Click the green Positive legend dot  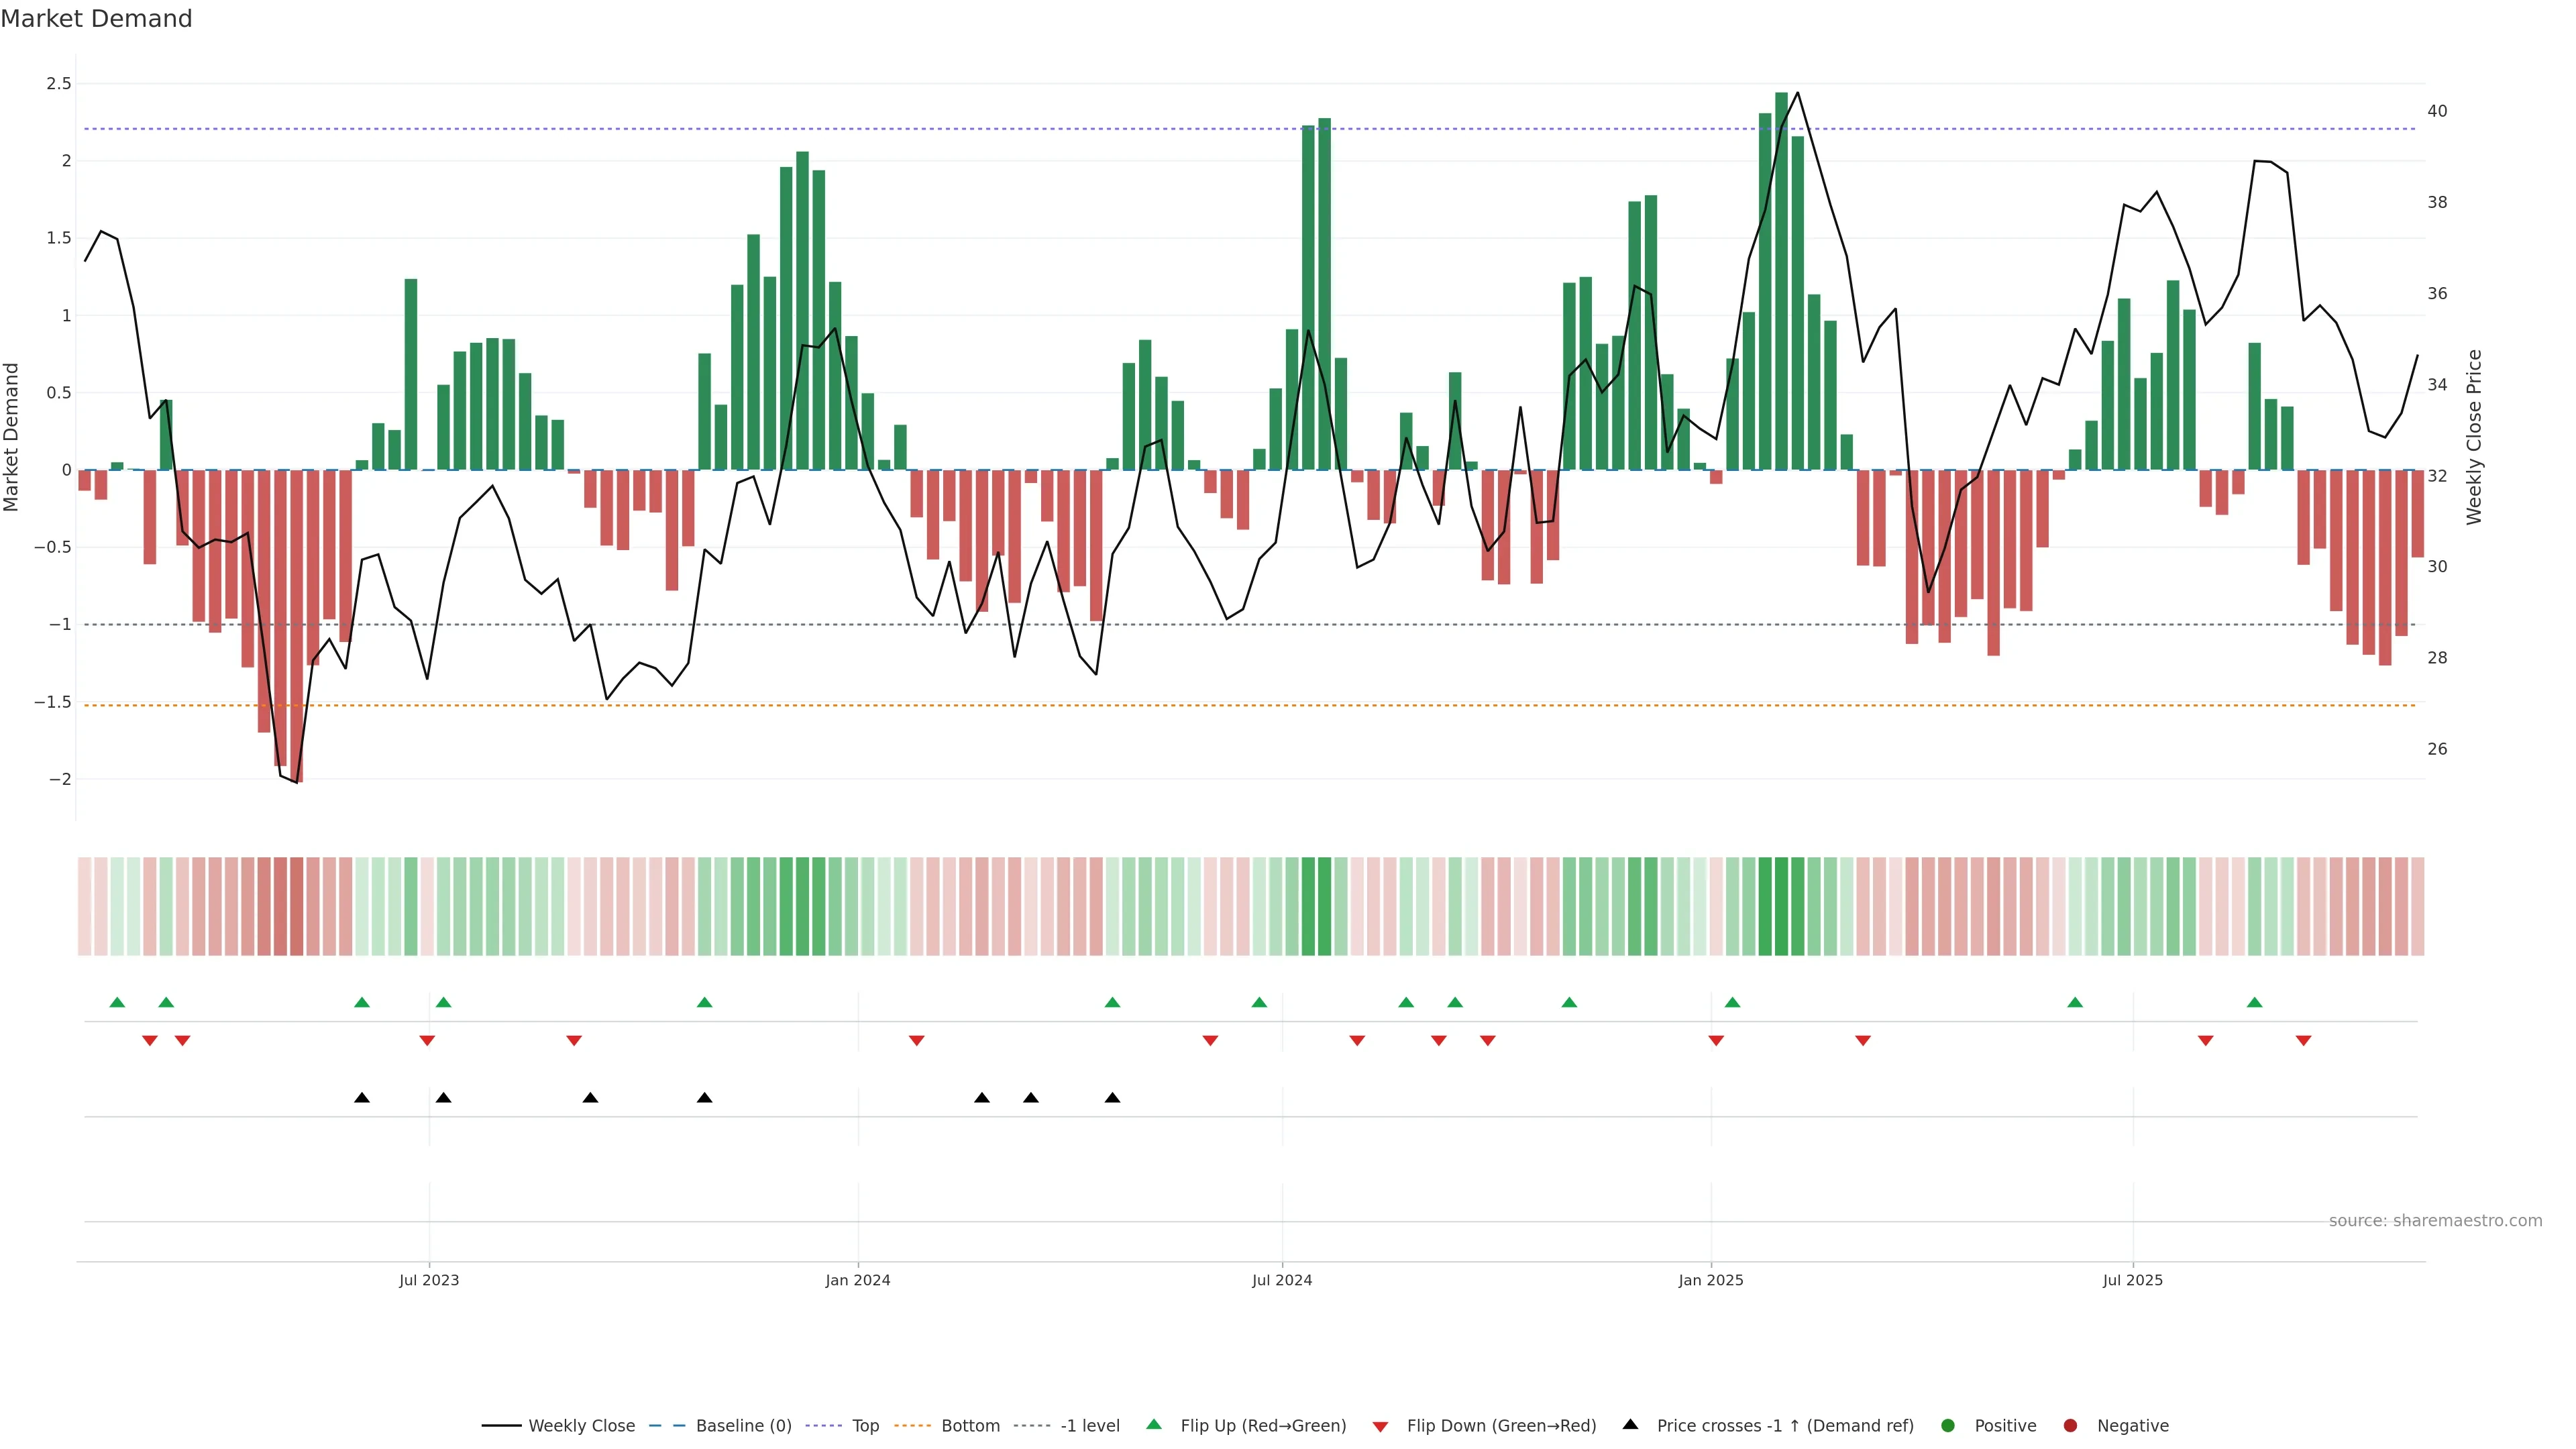(x=1947, y=1425)
